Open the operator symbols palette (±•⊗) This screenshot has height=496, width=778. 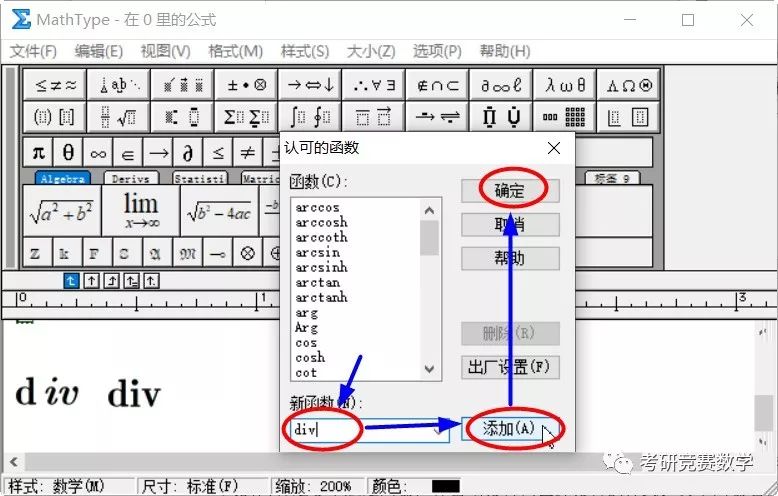pos(246,85)
